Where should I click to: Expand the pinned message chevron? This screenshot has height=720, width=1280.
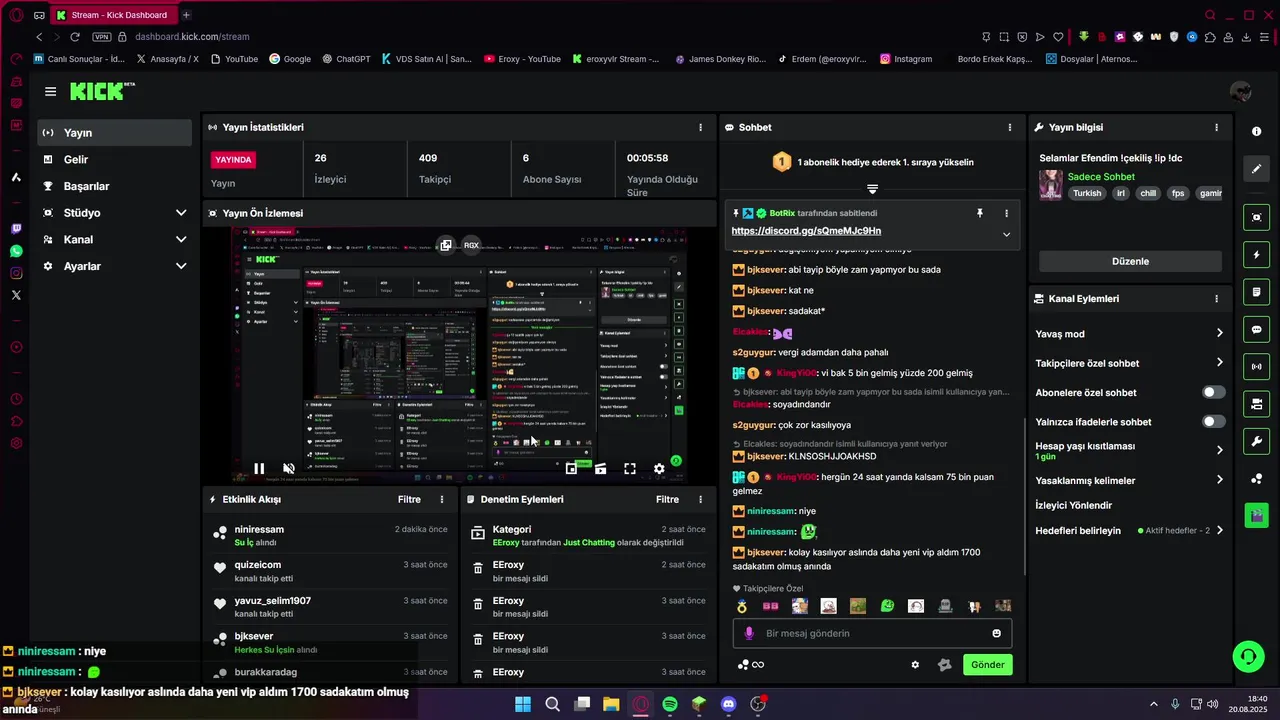pos(1006,235)
